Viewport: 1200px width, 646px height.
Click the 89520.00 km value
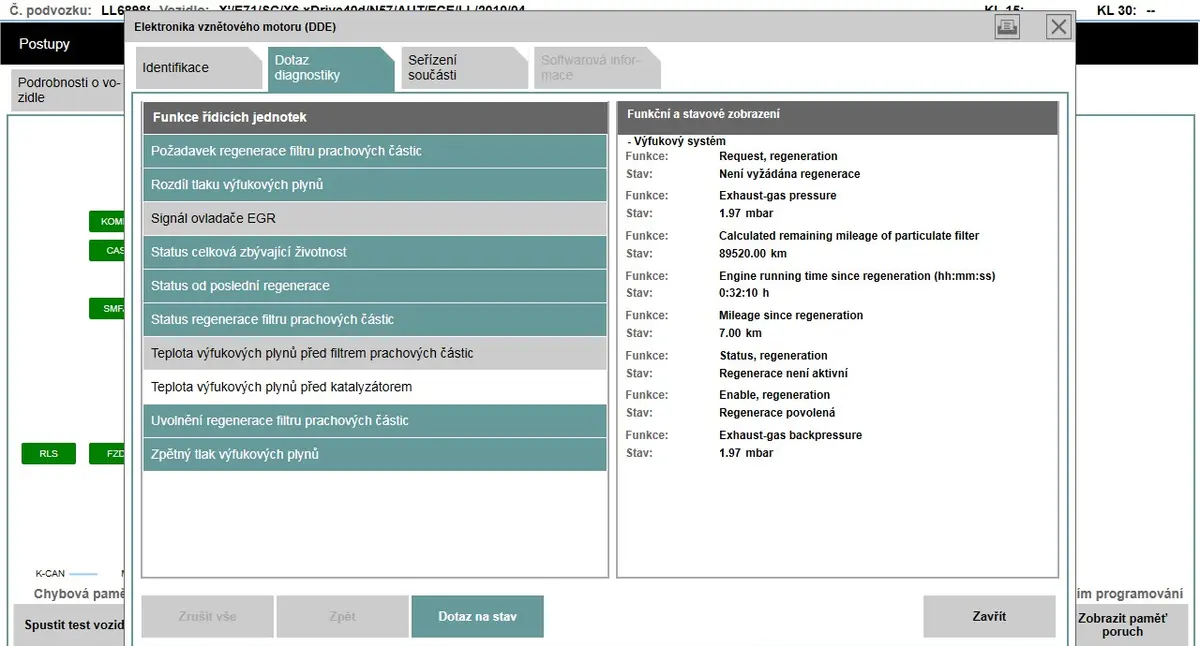[x=755, y=254]
